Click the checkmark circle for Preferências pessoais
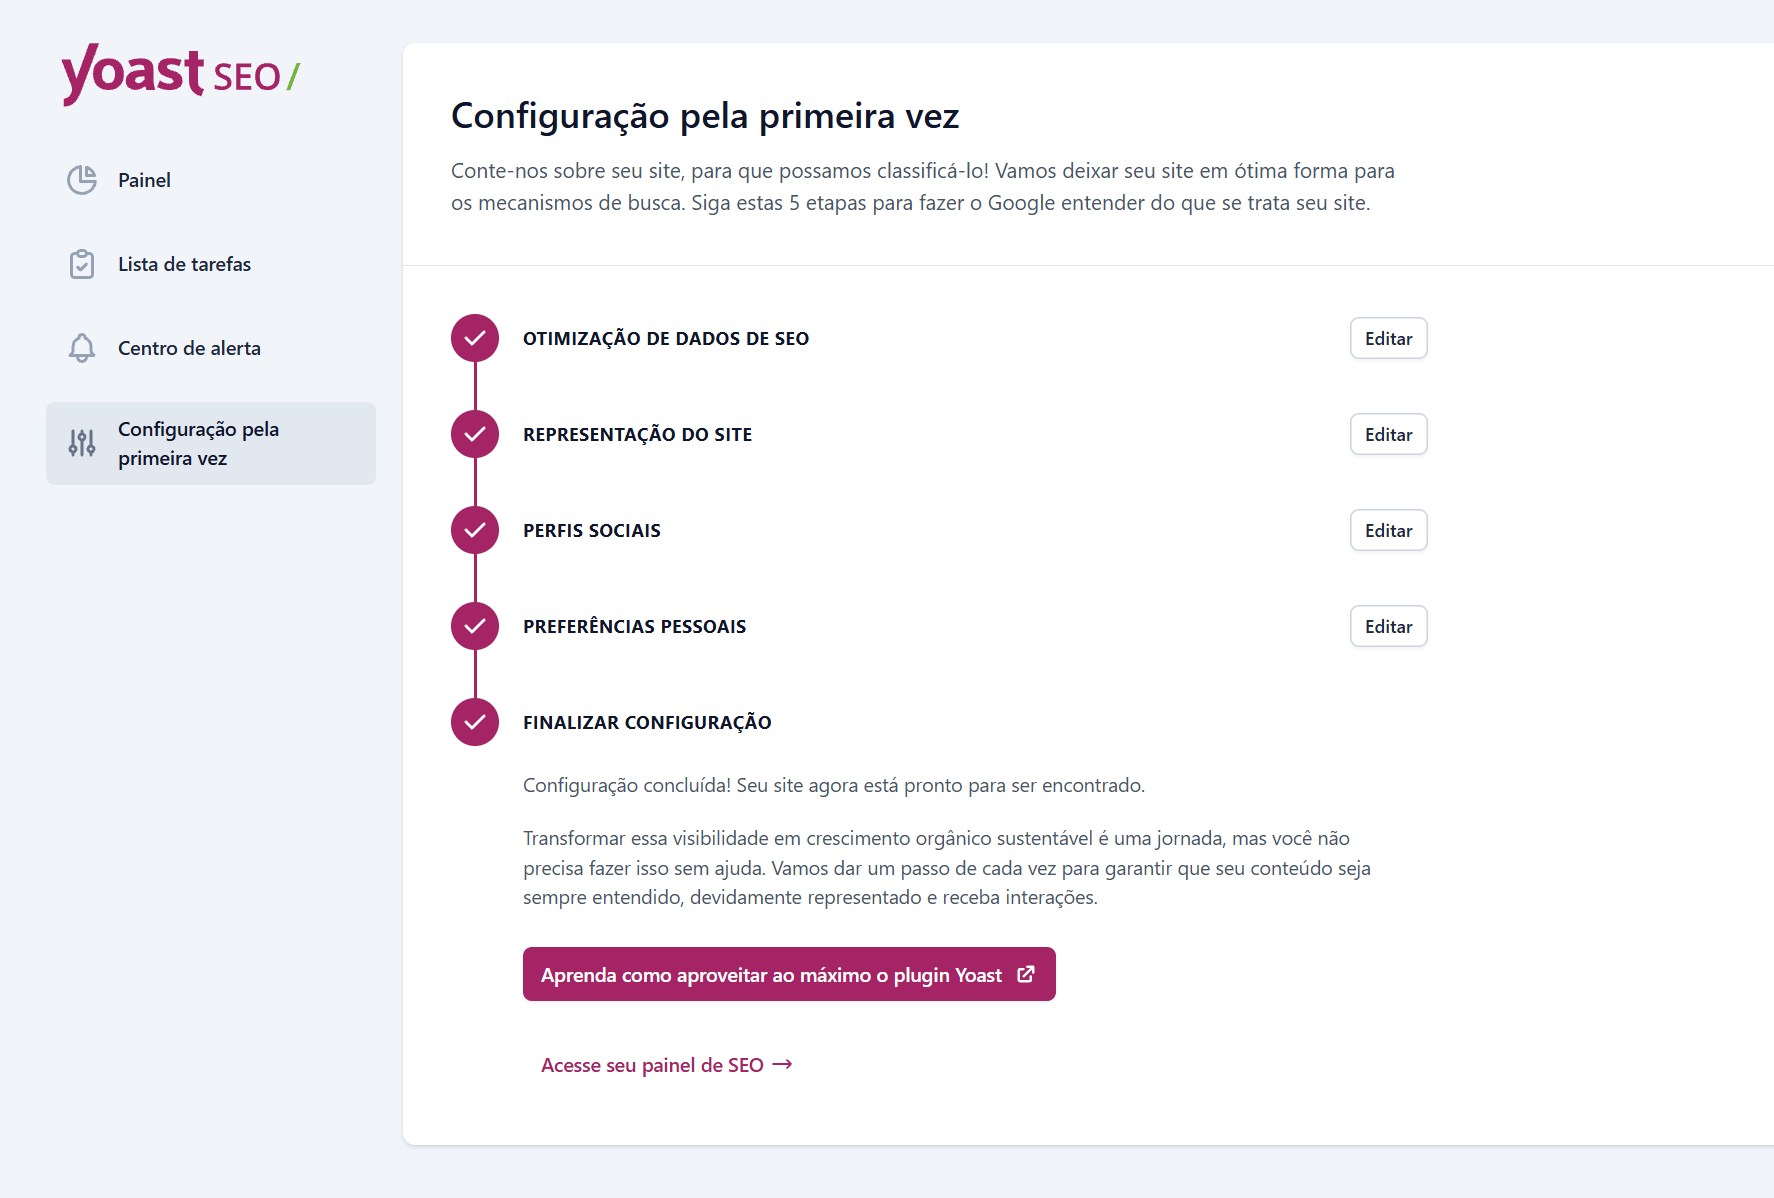Screen dimensions: 1774x1198 click(475, 626)
